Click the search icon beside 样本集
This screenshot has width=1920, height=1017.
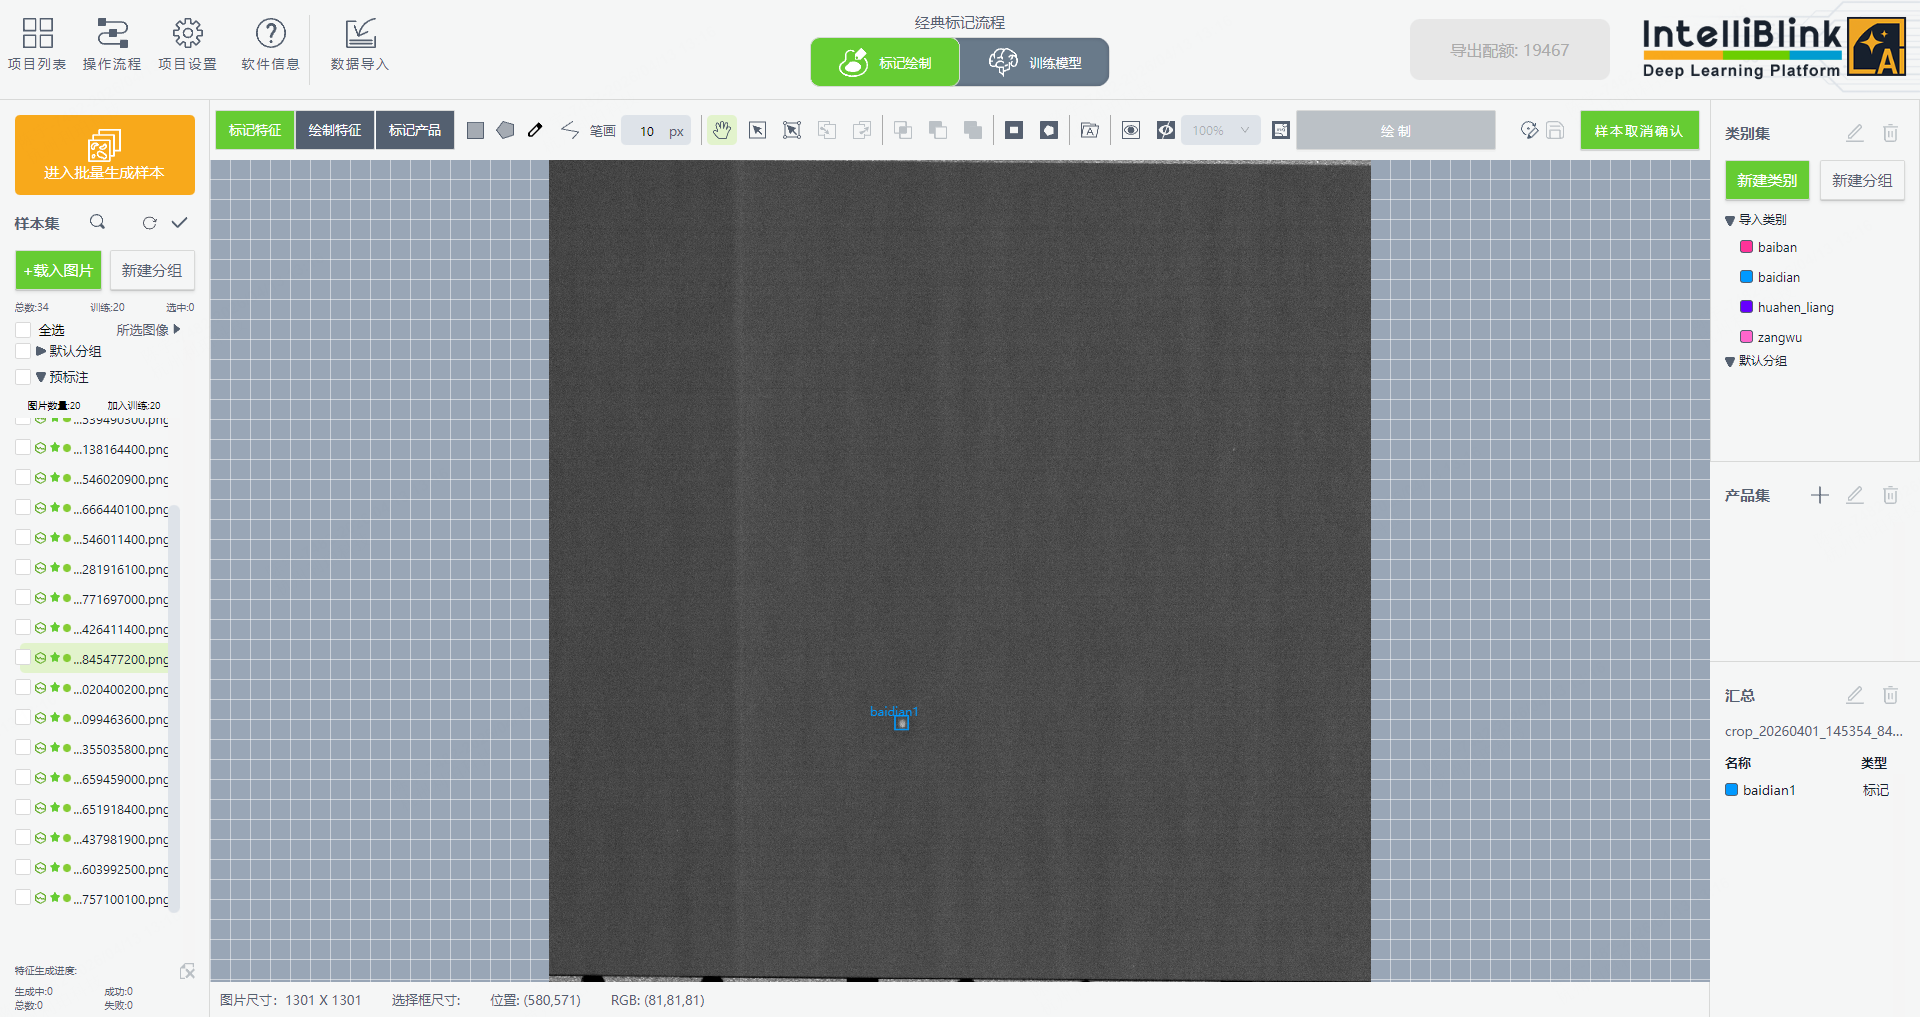(97, 223)
